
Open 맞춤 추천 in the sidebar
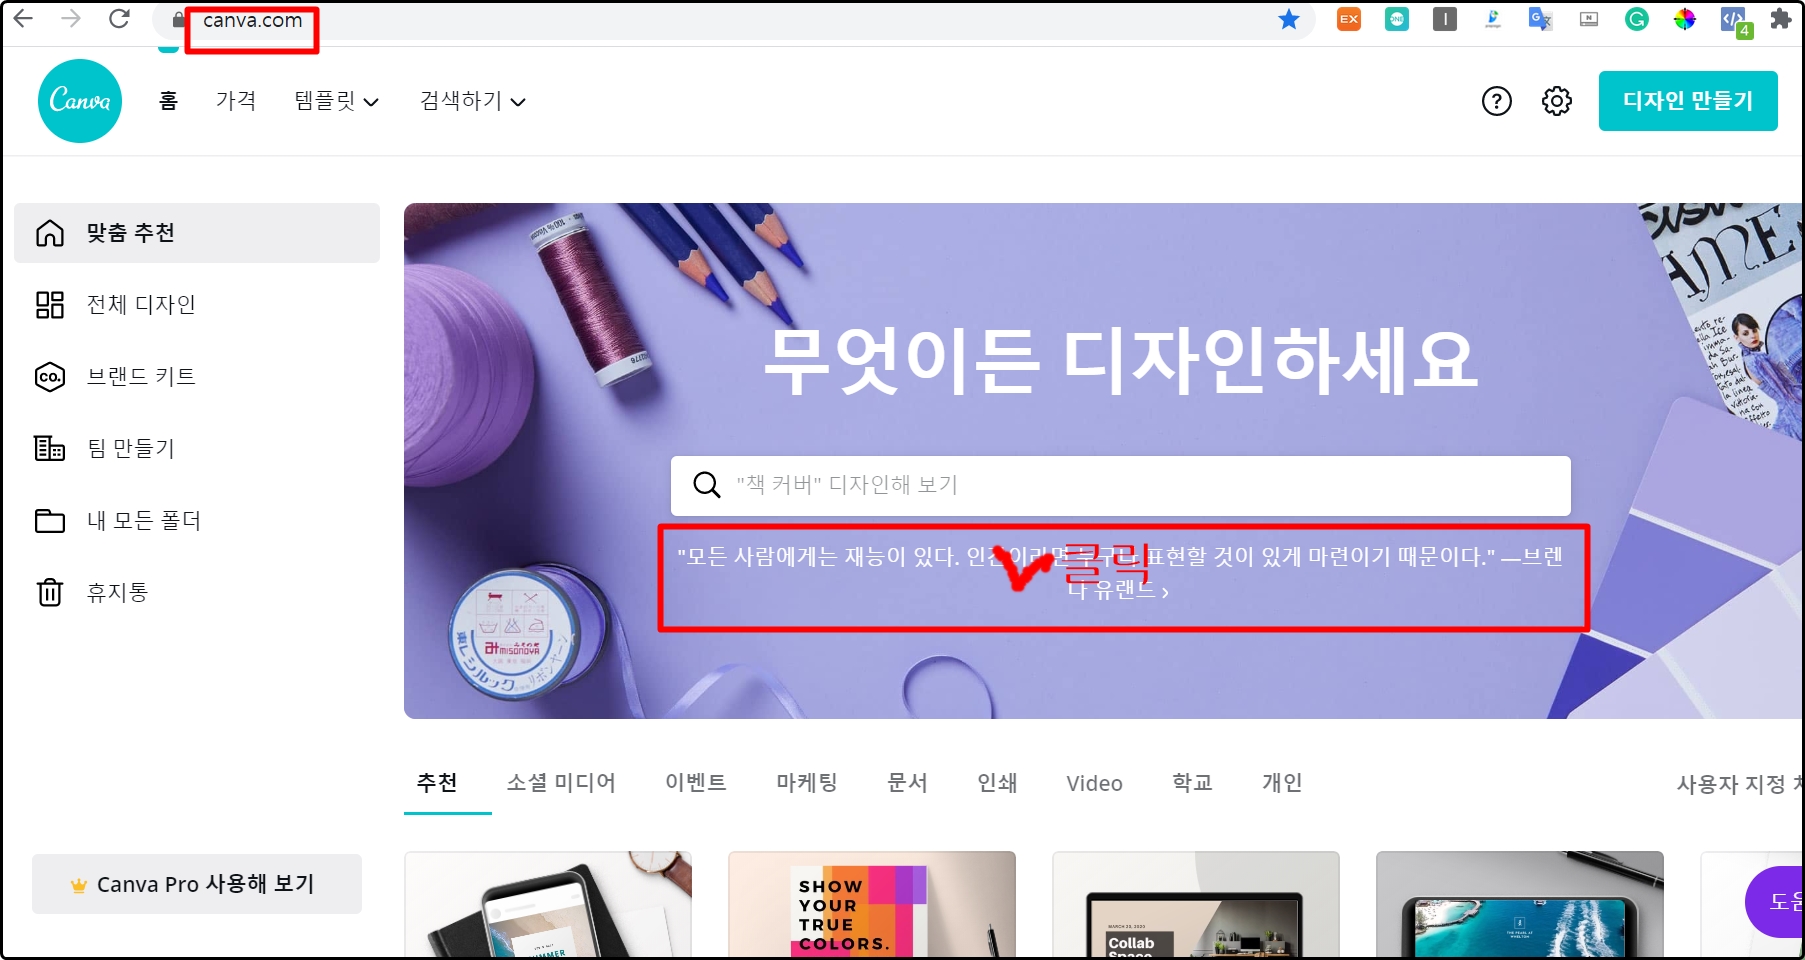click(197, 233)
